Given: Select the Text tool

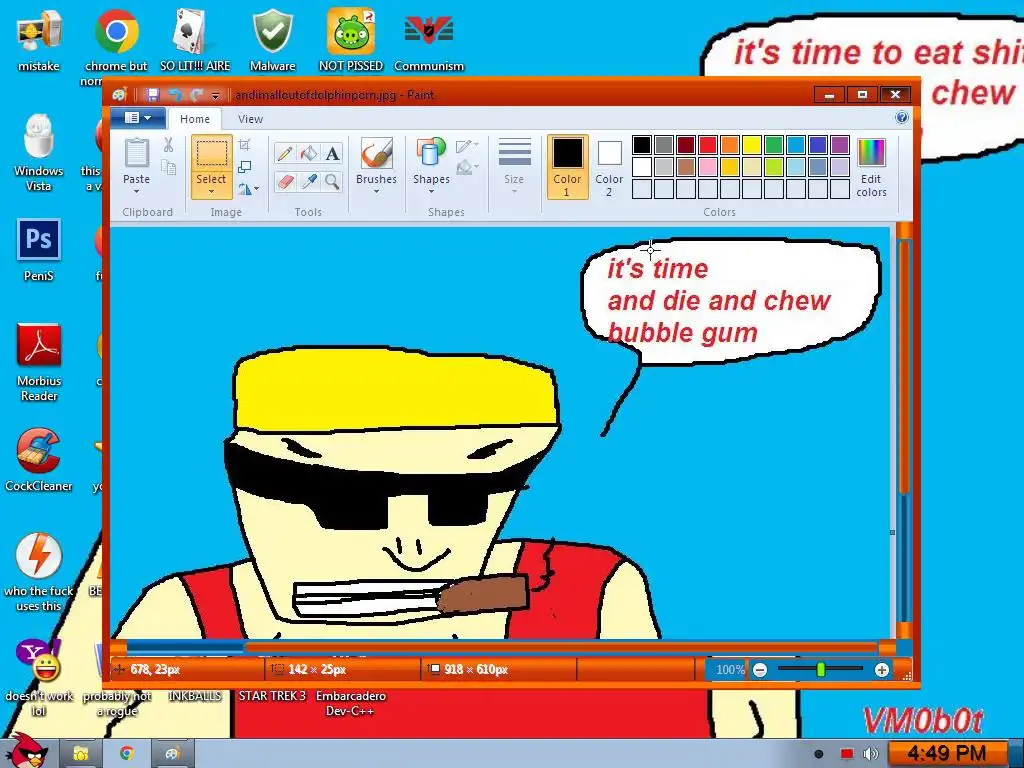Looking at the screenshot, I should coord(332,153).
